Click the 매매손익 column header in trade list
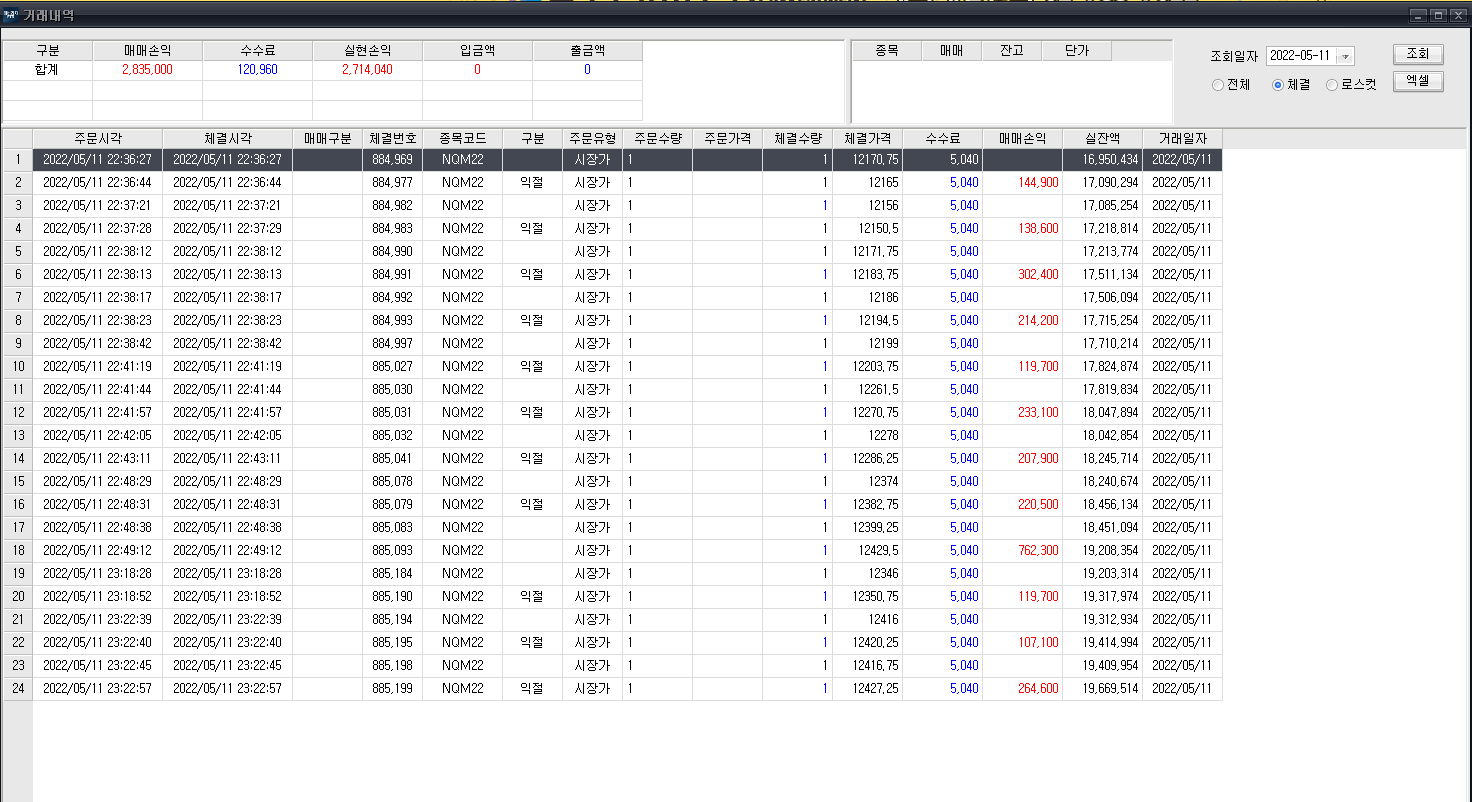 pos(1022,138)
